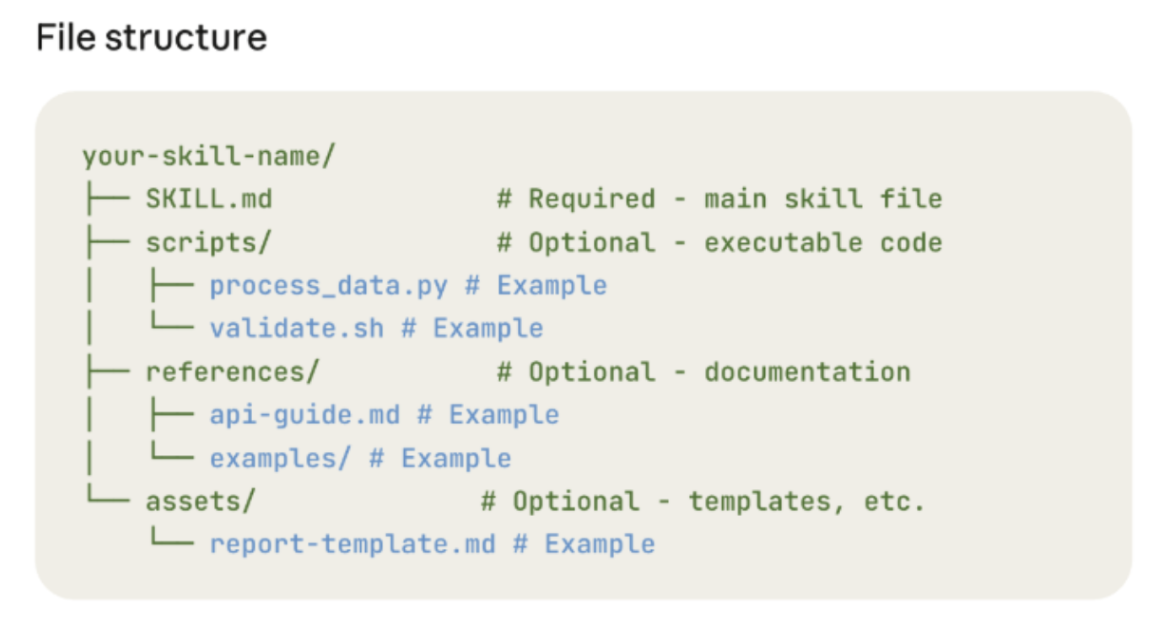Click the File structure heading
Viewport: 1153px width, 625px height.
coord(151,38)
